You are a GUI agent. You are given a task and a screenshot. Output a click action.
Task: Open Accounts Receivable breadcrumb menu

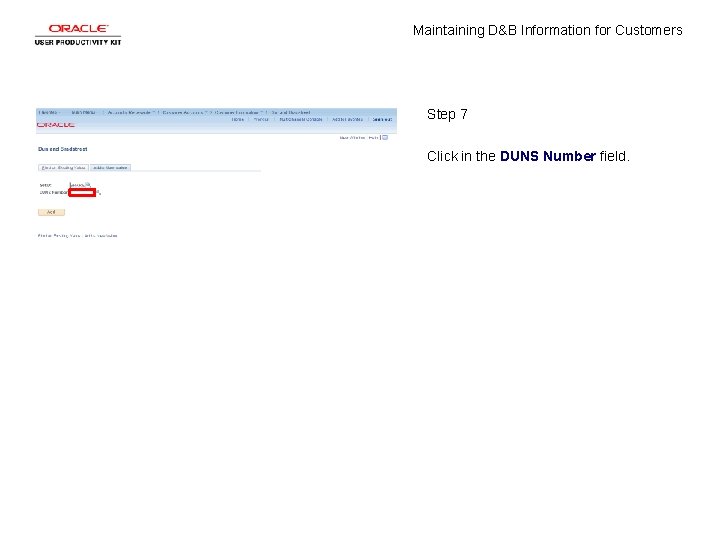pos(130,112)
